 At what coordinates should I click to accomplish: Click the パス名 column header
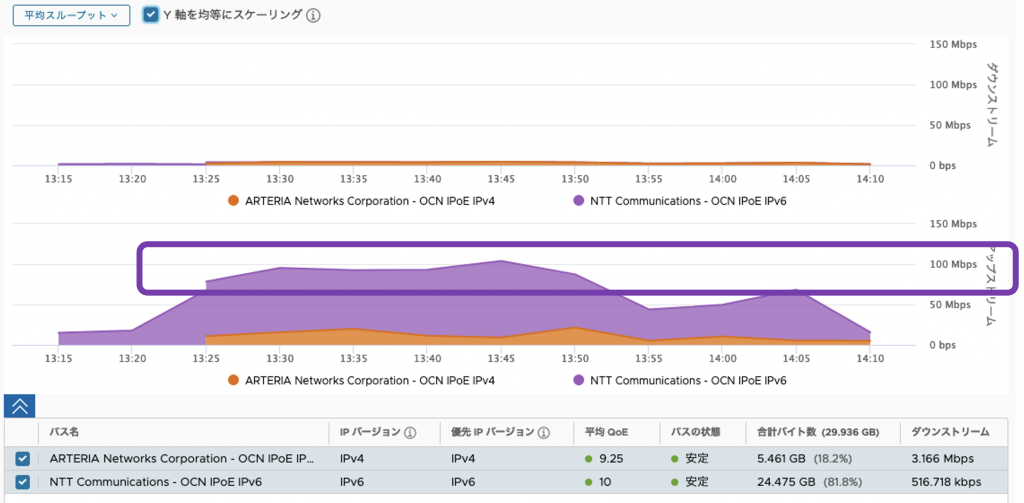(65, 432)
